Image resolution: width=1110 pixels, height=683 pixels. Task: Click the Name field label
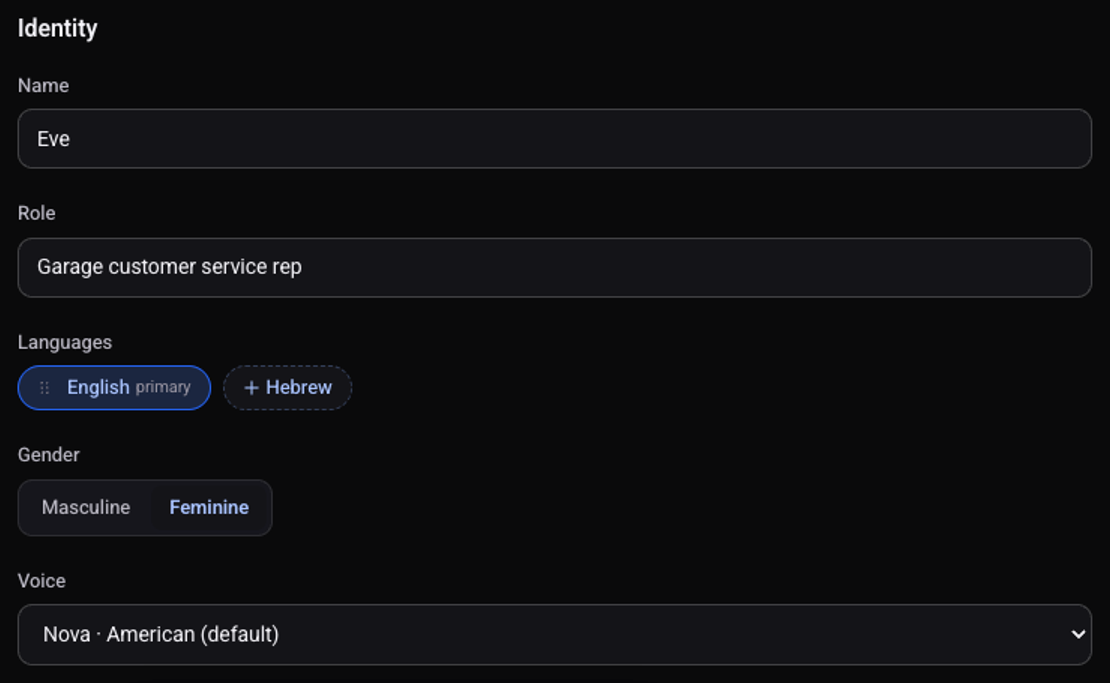[43, 86]
